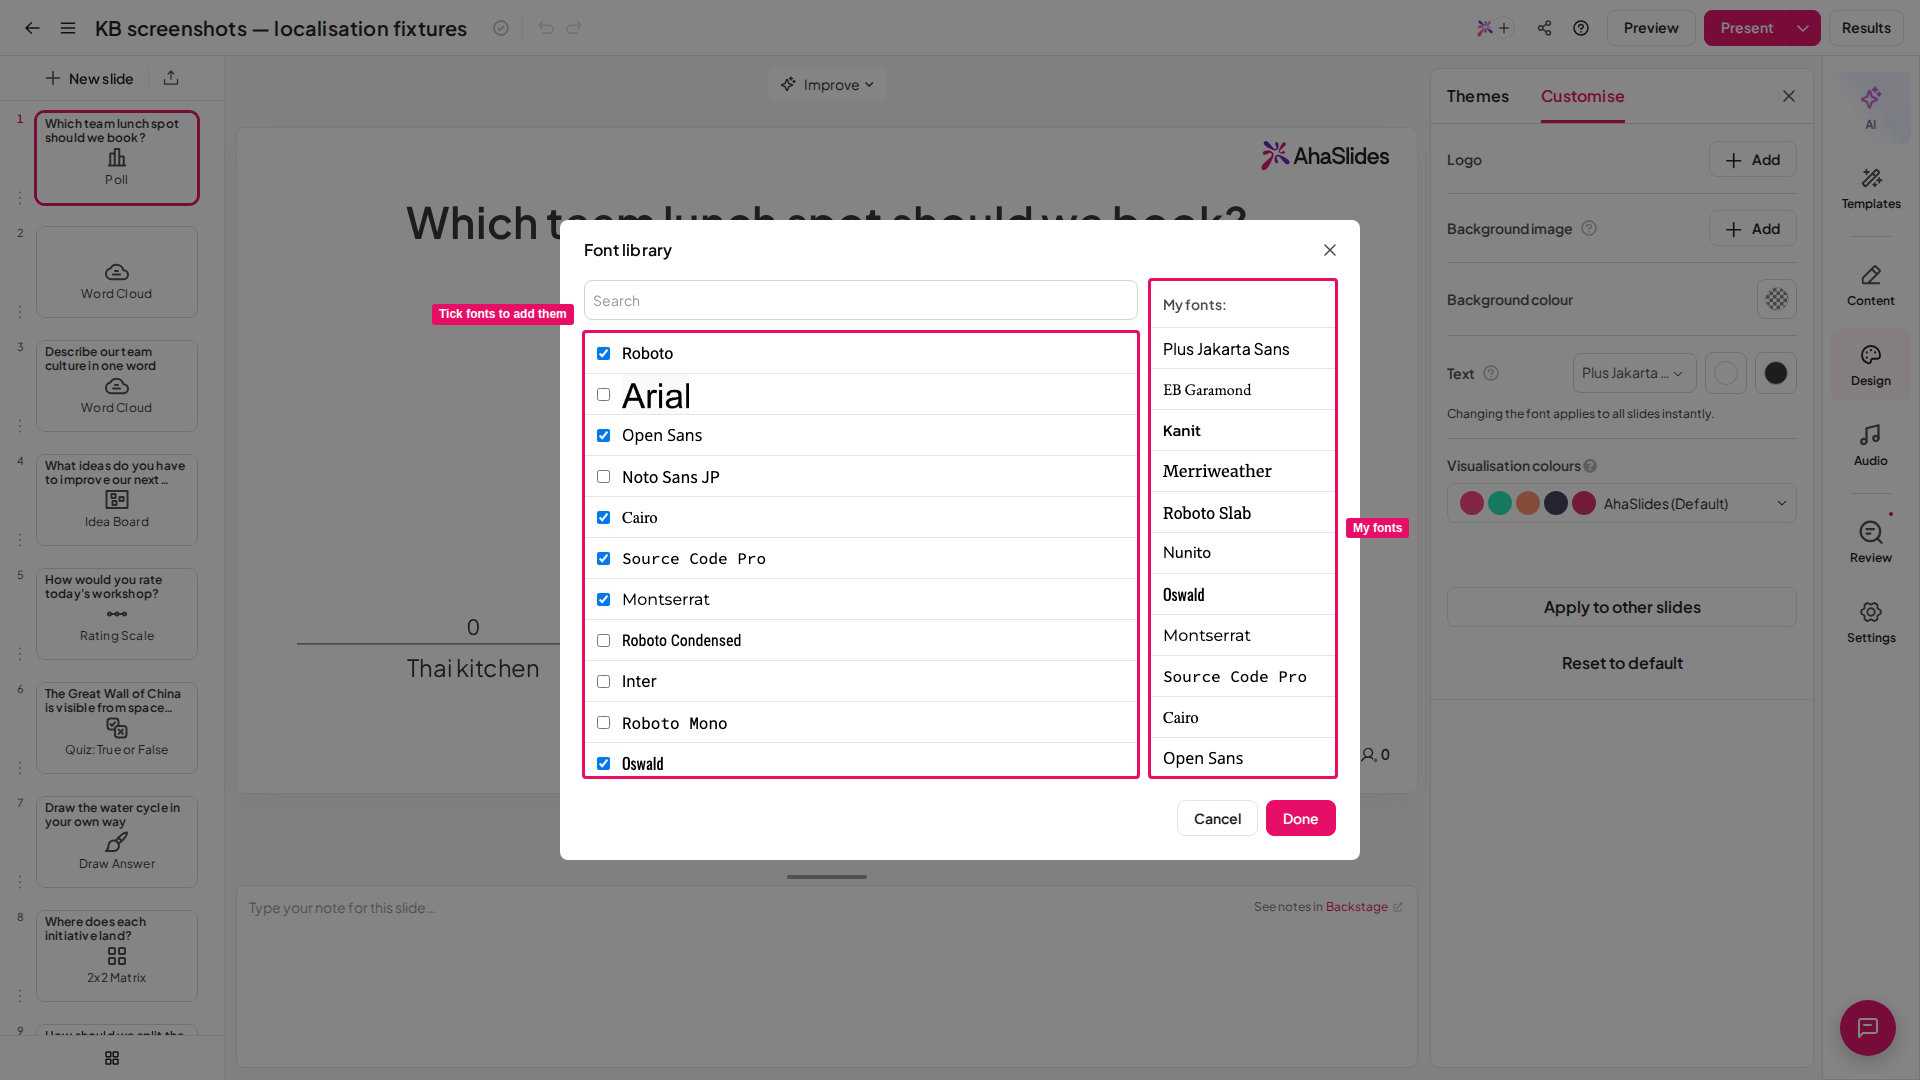Expand the Improve dropdown
This screenshot has height=1080, width=1920.
tap(827, 85)
